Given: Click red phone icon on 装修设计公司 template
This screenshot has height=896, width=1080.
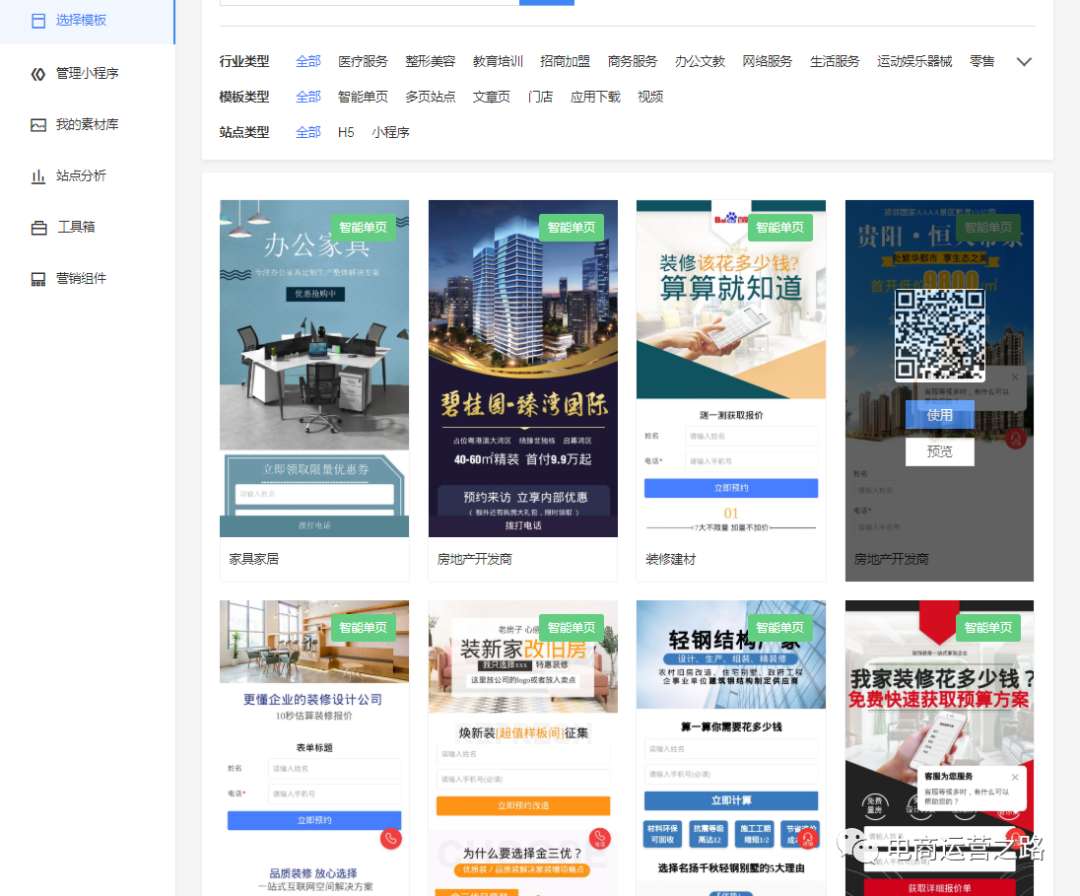Looking at the screenshot, I should click(x=391, y=839).
